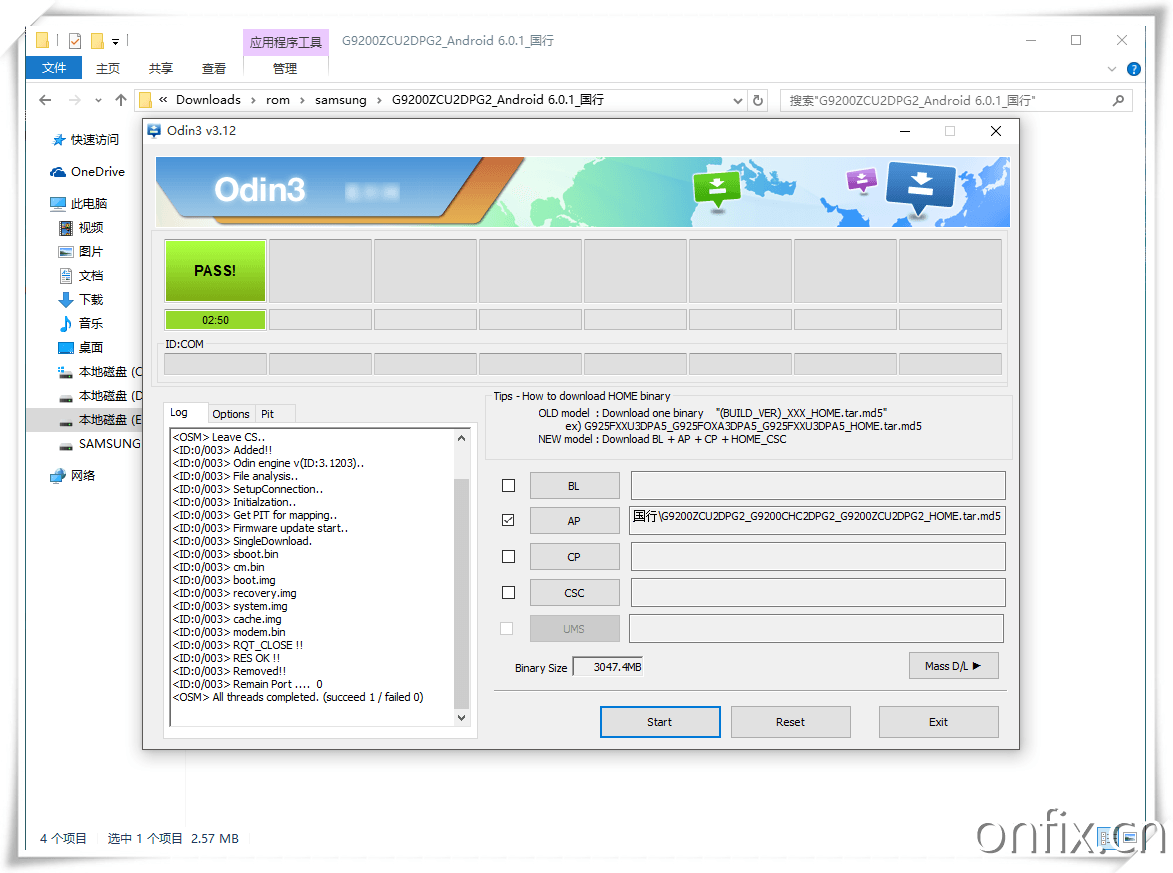Open Explorer help question mark icon
This screenshot has height=873, width=1173.
coord(1133,69)
